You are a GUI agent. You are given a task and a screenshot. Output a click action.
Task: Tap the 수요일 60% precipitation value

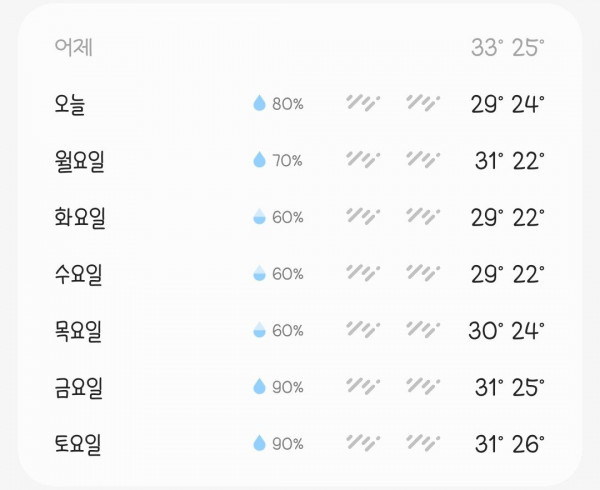[x=288, y=274]
